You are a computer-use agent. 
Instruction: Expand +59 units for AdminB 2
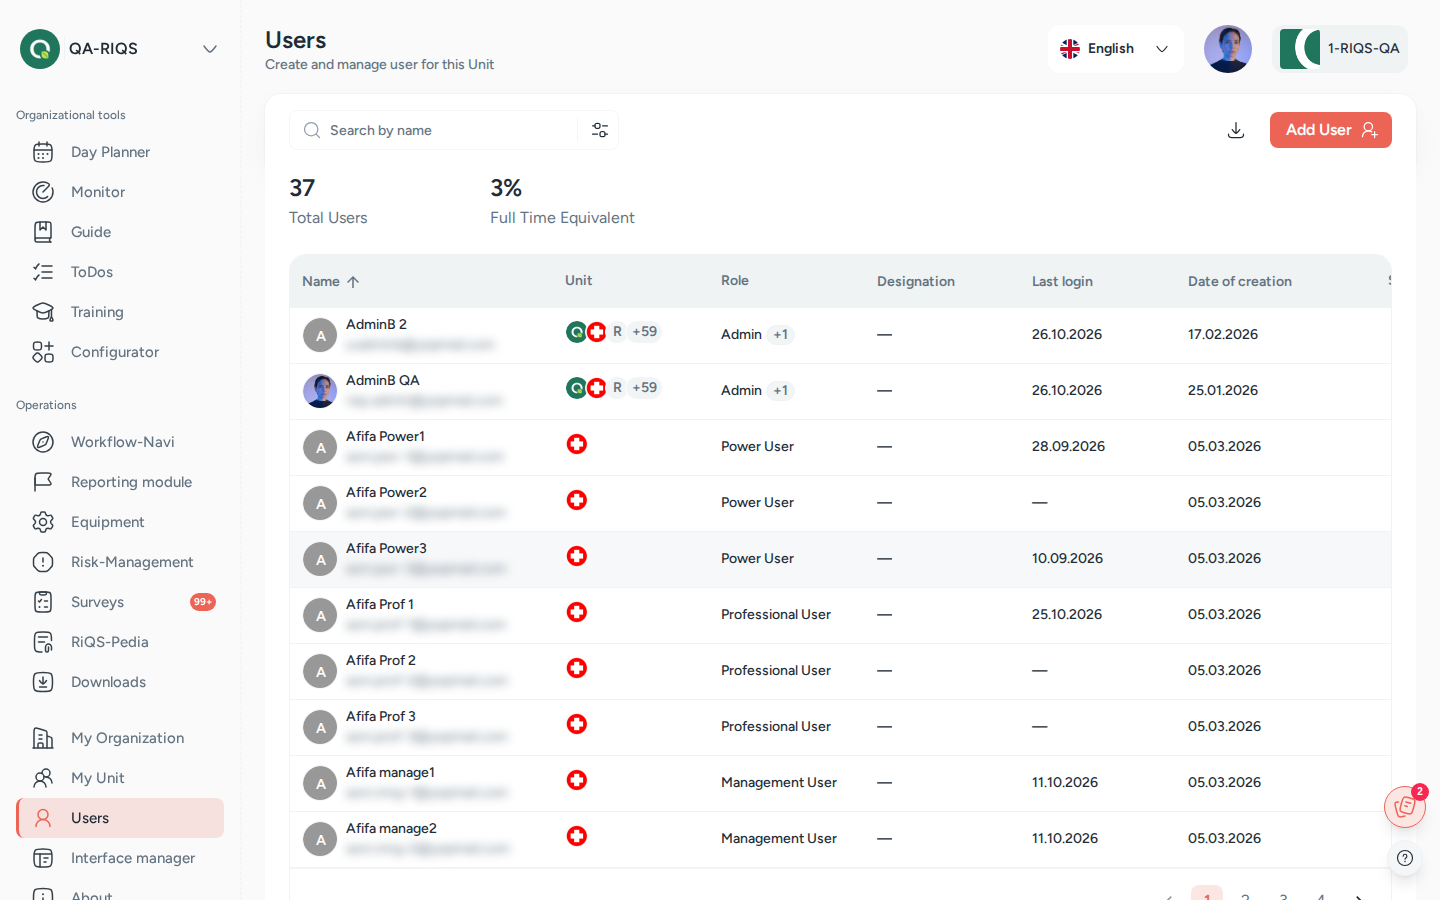click(645, 332)
